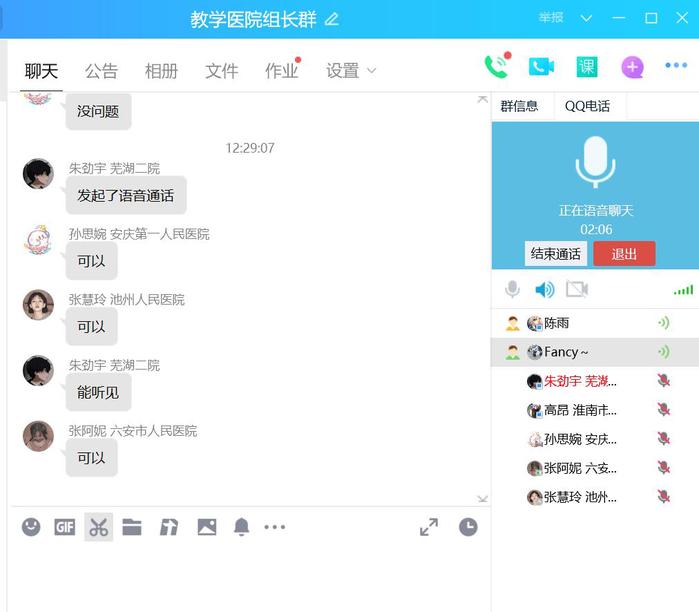The width and height of the screenshot is (699, 612).
Task: Select 张慧玲 in the call member list
Action: (x=595, y=497)
